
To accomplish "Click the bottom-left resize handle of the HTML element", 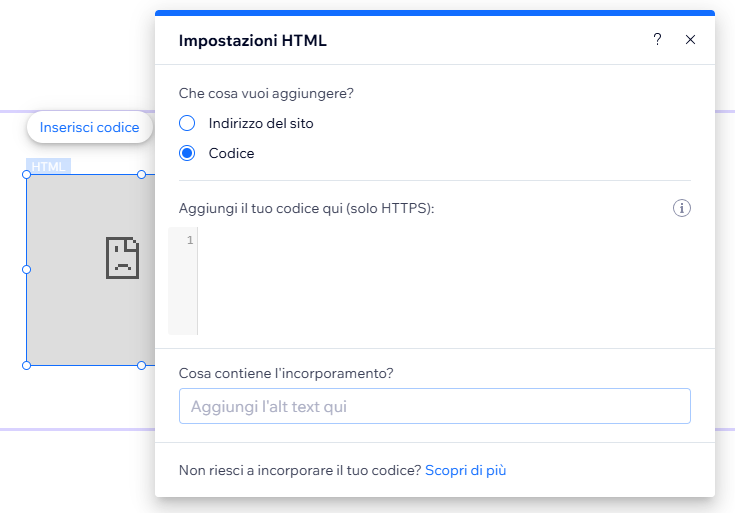I will pos(27,365).
